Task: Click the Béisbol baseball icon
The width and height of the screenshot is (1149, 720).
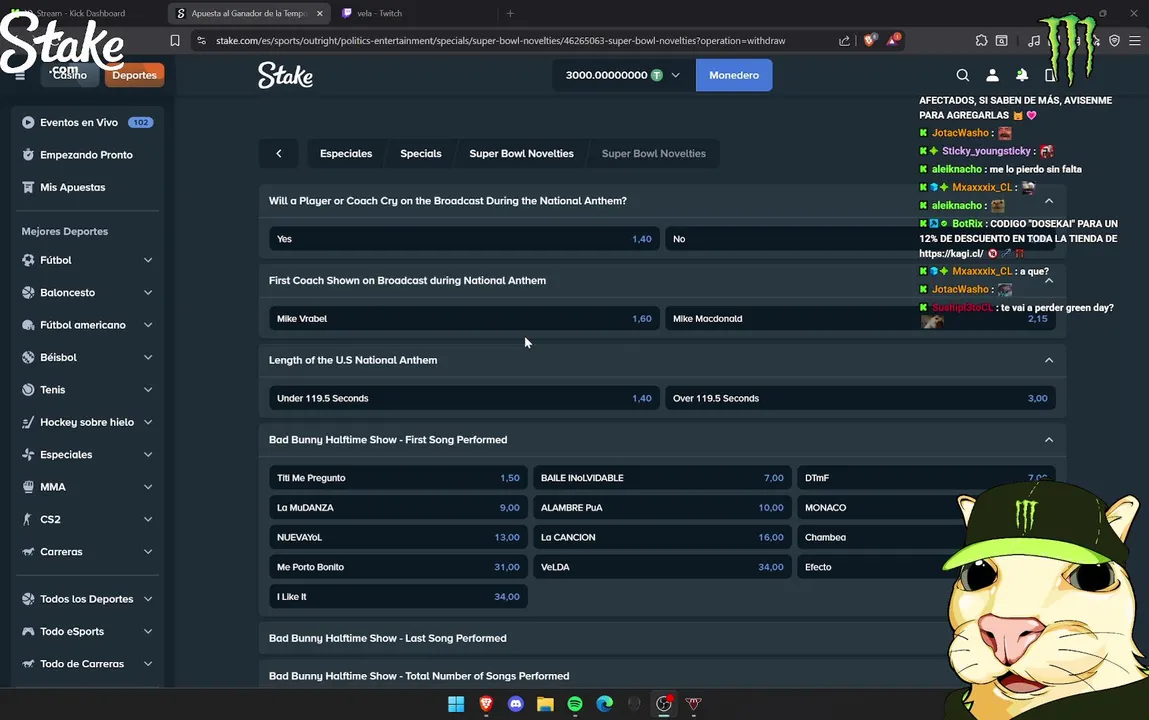Action: click(28, 357)
